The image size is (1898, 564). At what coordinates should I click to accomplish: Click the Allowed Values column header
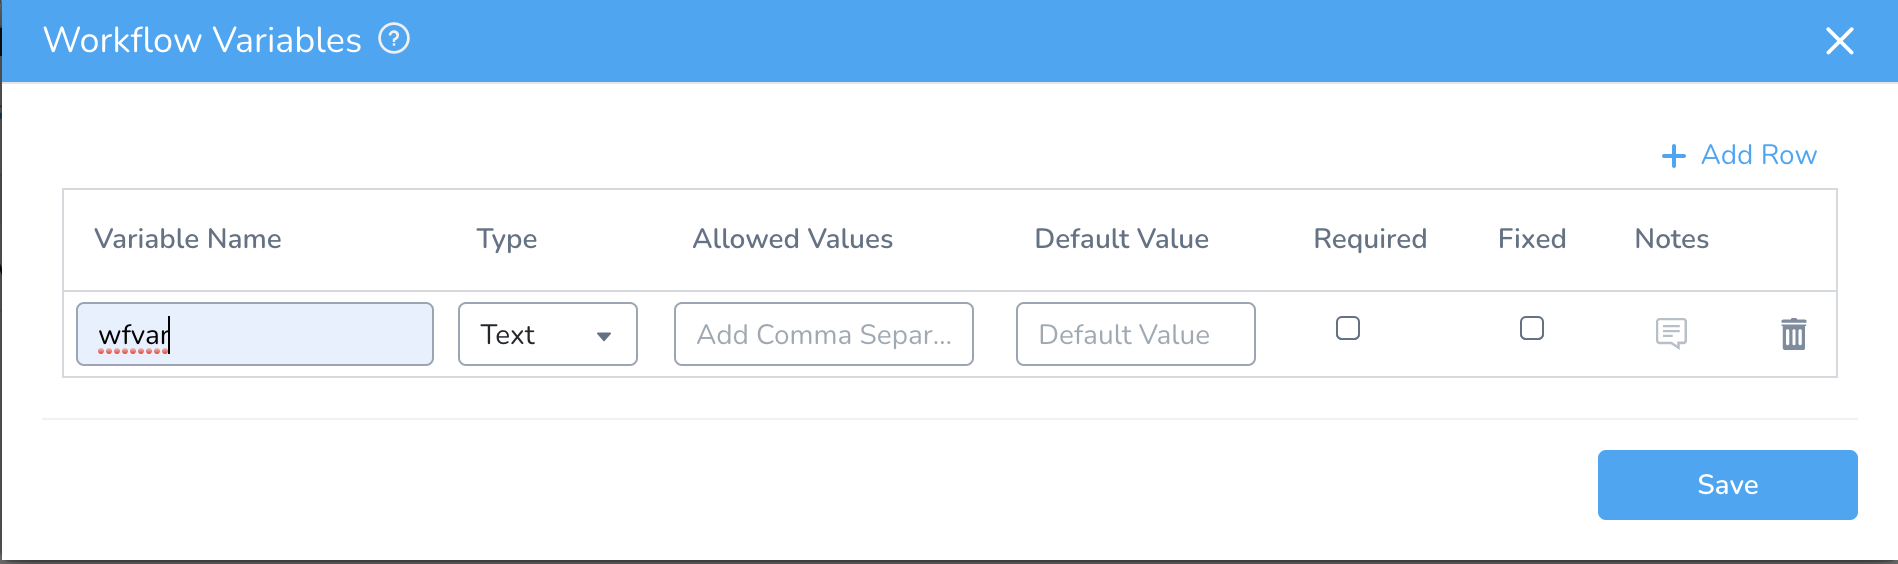[793, 239]
